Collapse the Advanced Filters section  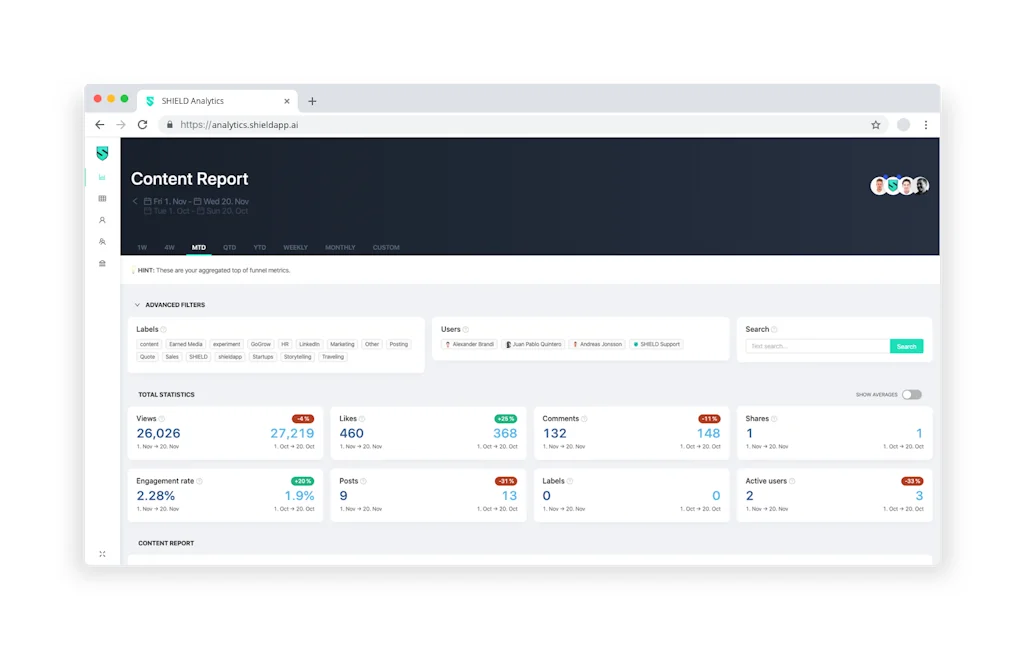pyautogui.click(x=137, y=305)
